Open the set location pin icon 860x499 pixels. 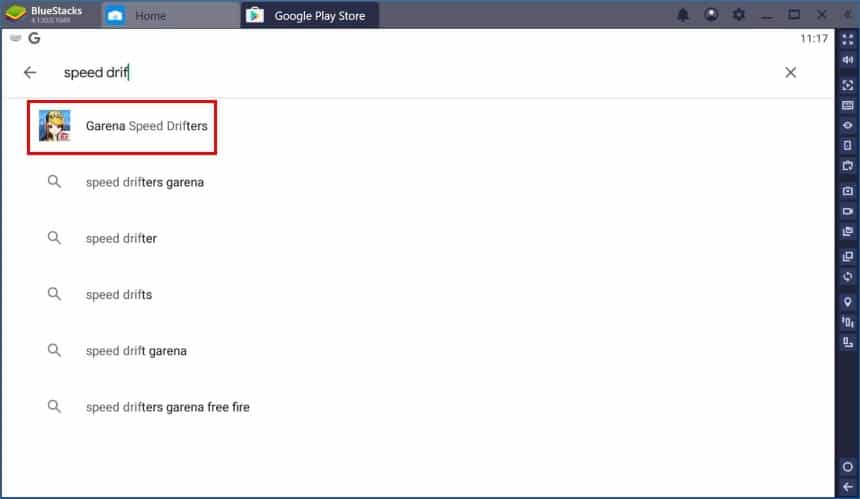tap(848, 302)
